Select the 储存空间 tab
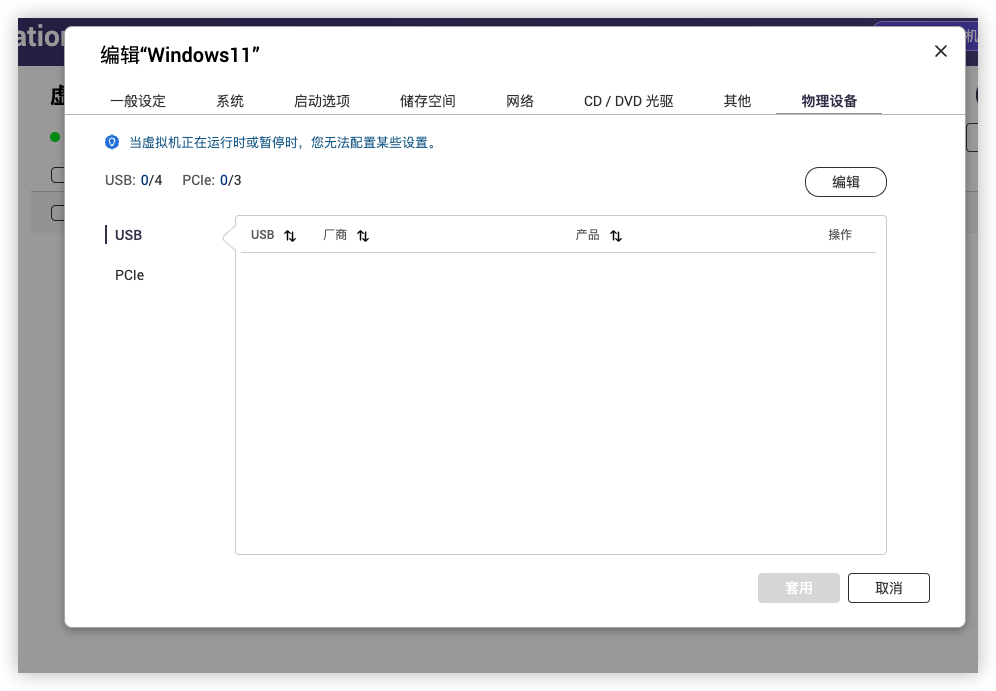996x691 pixels. pos(428,101)
